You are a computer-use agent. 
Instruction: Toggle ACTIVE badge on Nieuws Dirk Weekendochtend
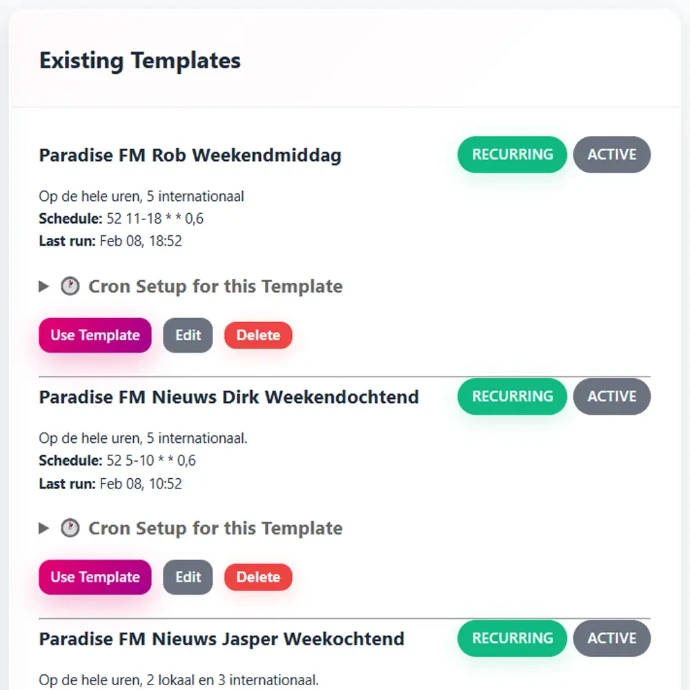pos(612,397)
